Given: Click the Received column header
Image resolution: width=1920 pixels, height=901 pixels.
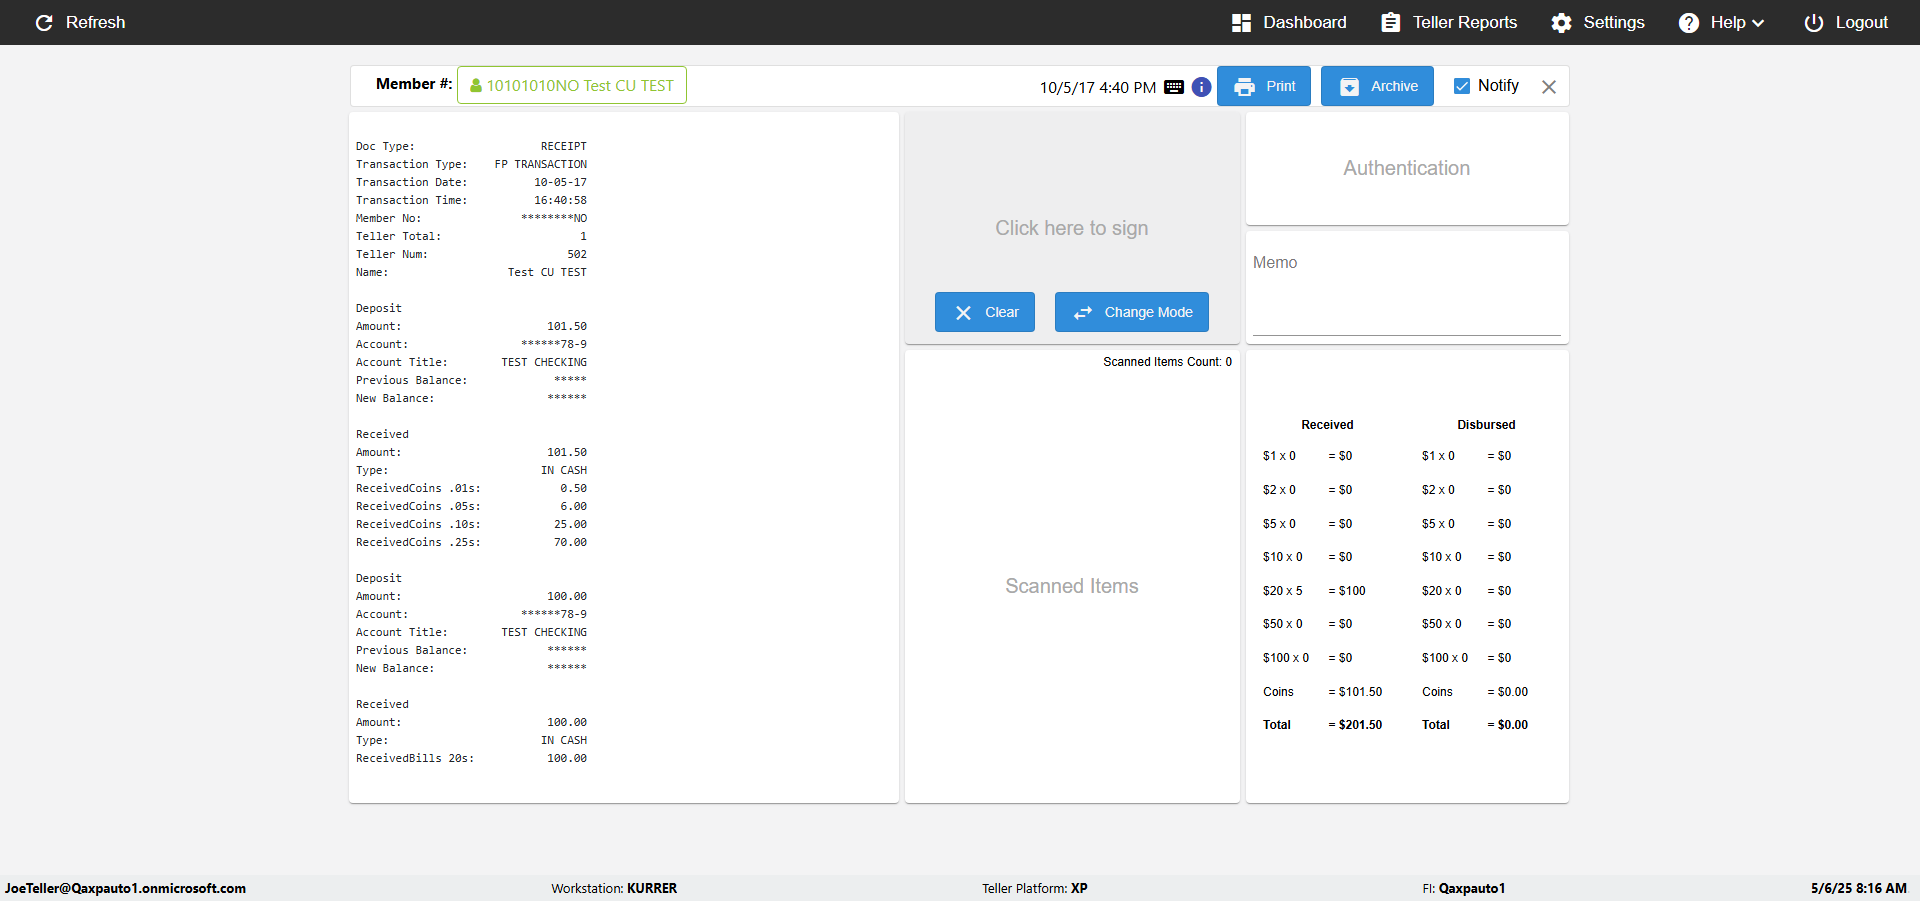Looking at the screenshot, I should [1327, 425].
